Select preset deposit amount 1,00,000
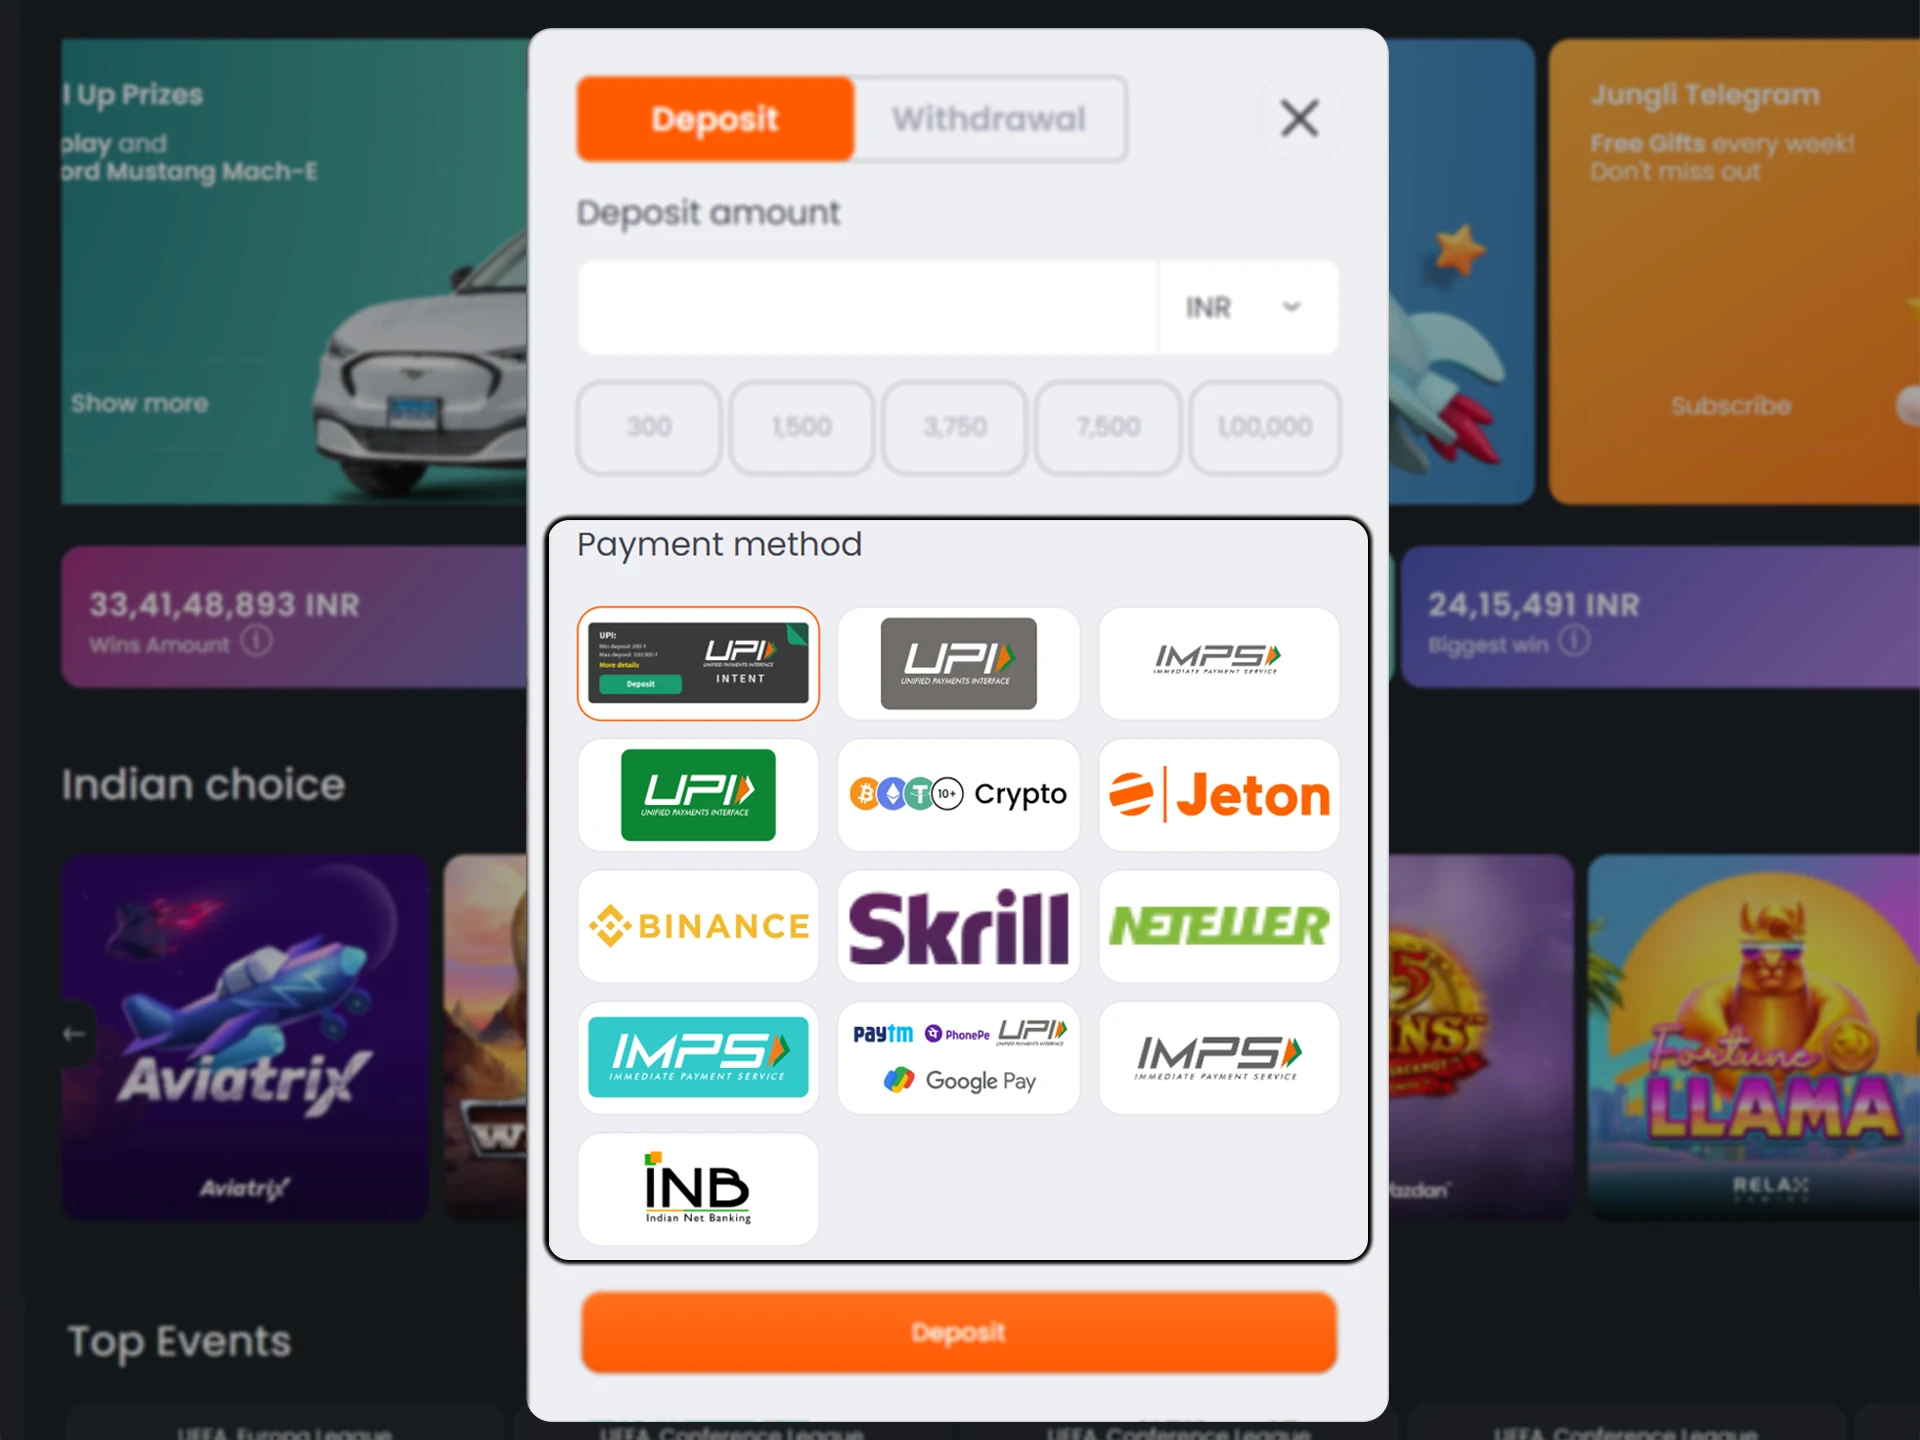1920x1440 pixels. [x=1264, y=427]
